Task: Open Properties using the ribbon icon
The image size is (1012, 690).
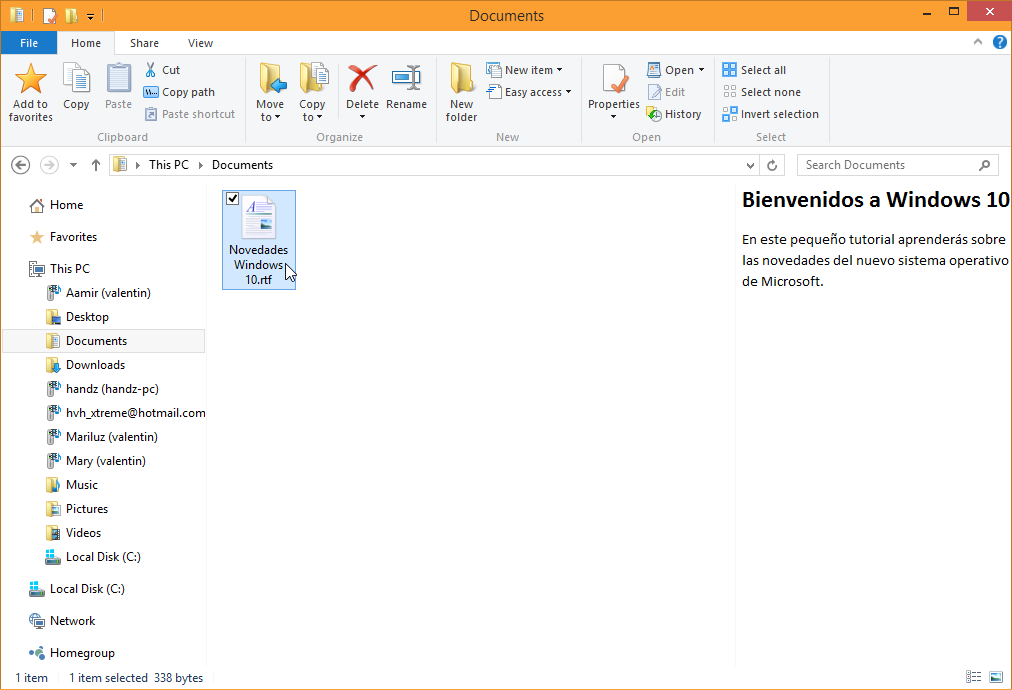Action: point(613,79)
